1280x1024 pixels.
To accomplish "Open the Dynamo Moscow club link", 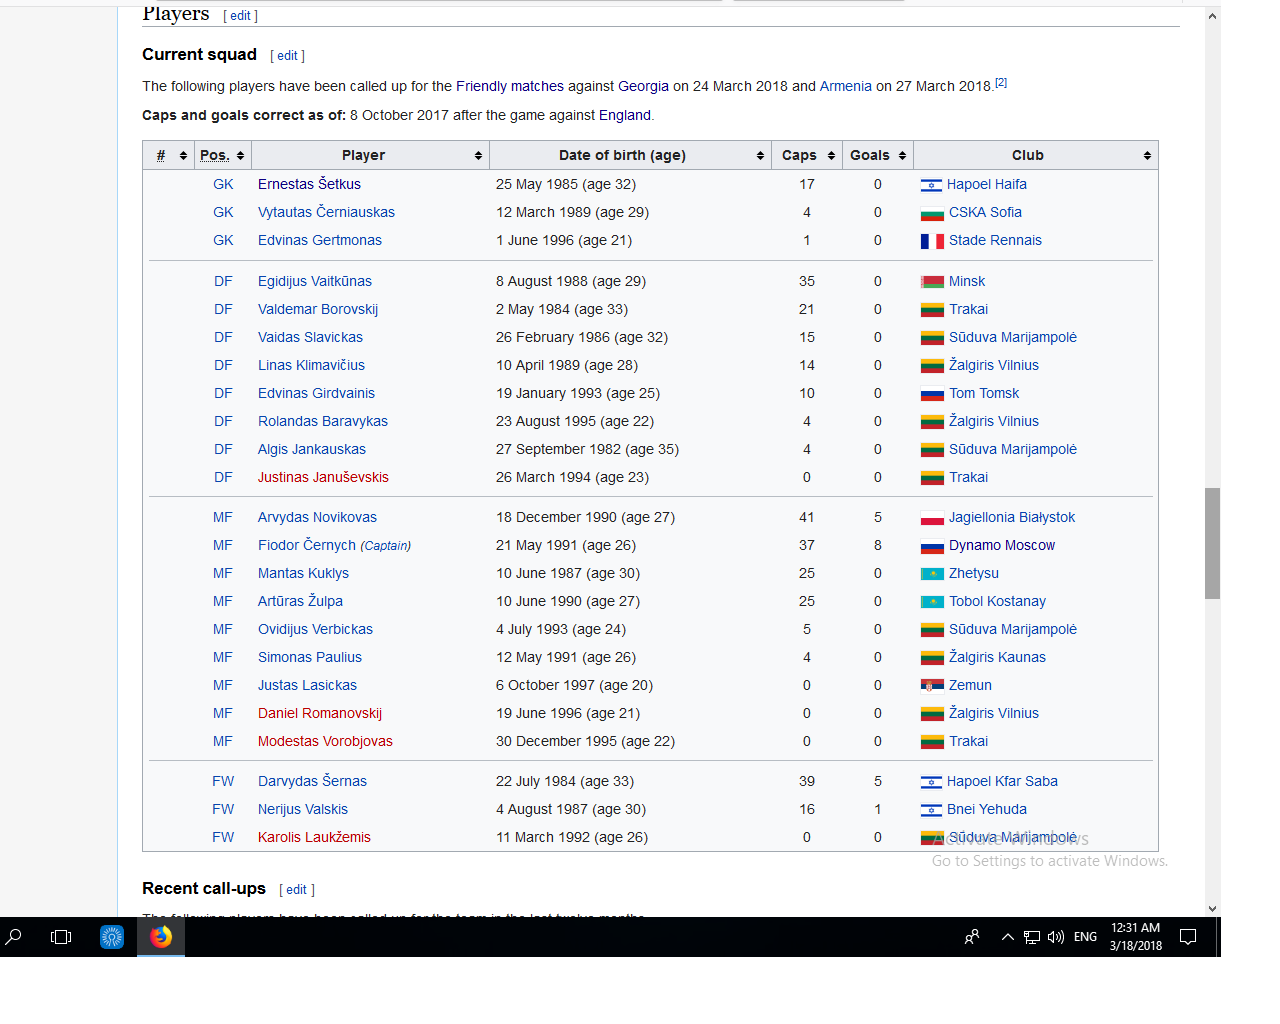I will pyautogui.click(x=1002, y=546).
